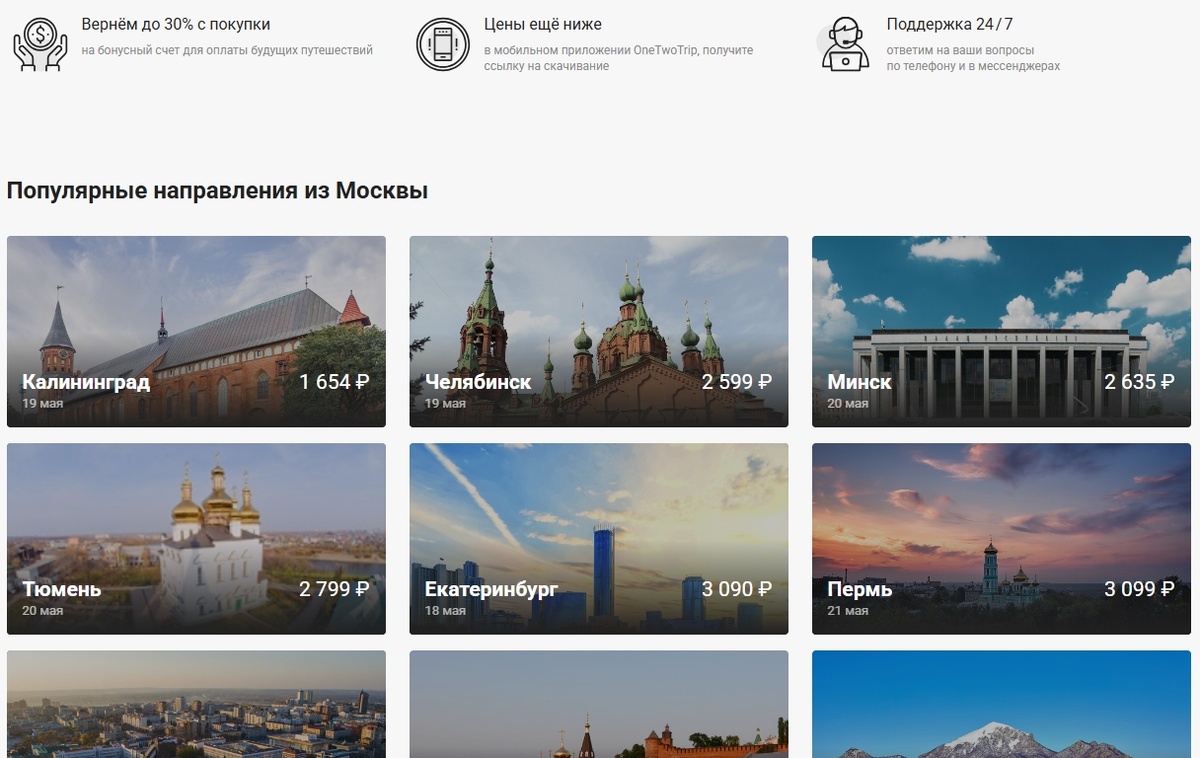The height and width of the screenshot is (758, 1200).
Task: Click the 'Поддержка 24/7' heading
Action: 950,24
